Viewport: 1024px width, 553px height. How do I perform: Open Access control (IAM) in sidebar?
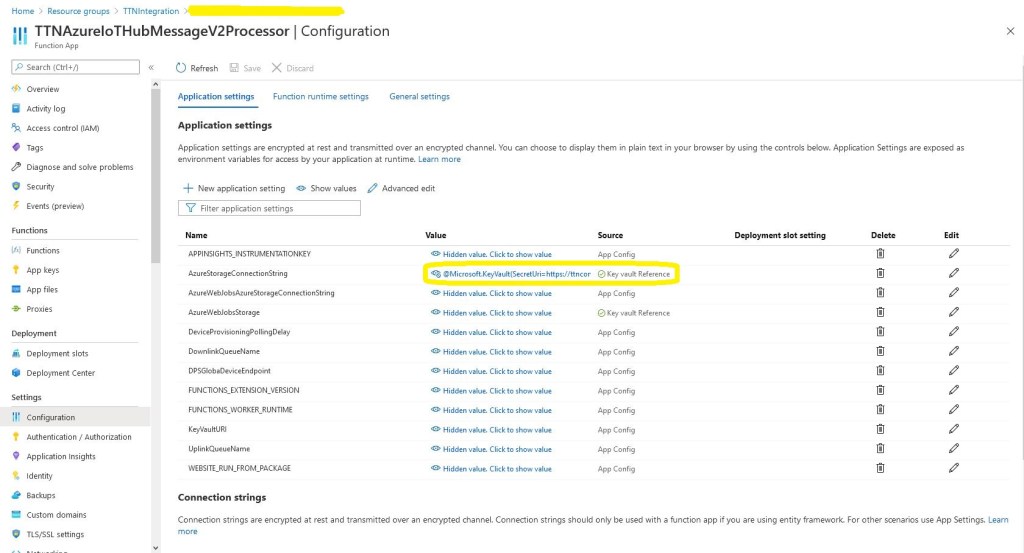62,128
